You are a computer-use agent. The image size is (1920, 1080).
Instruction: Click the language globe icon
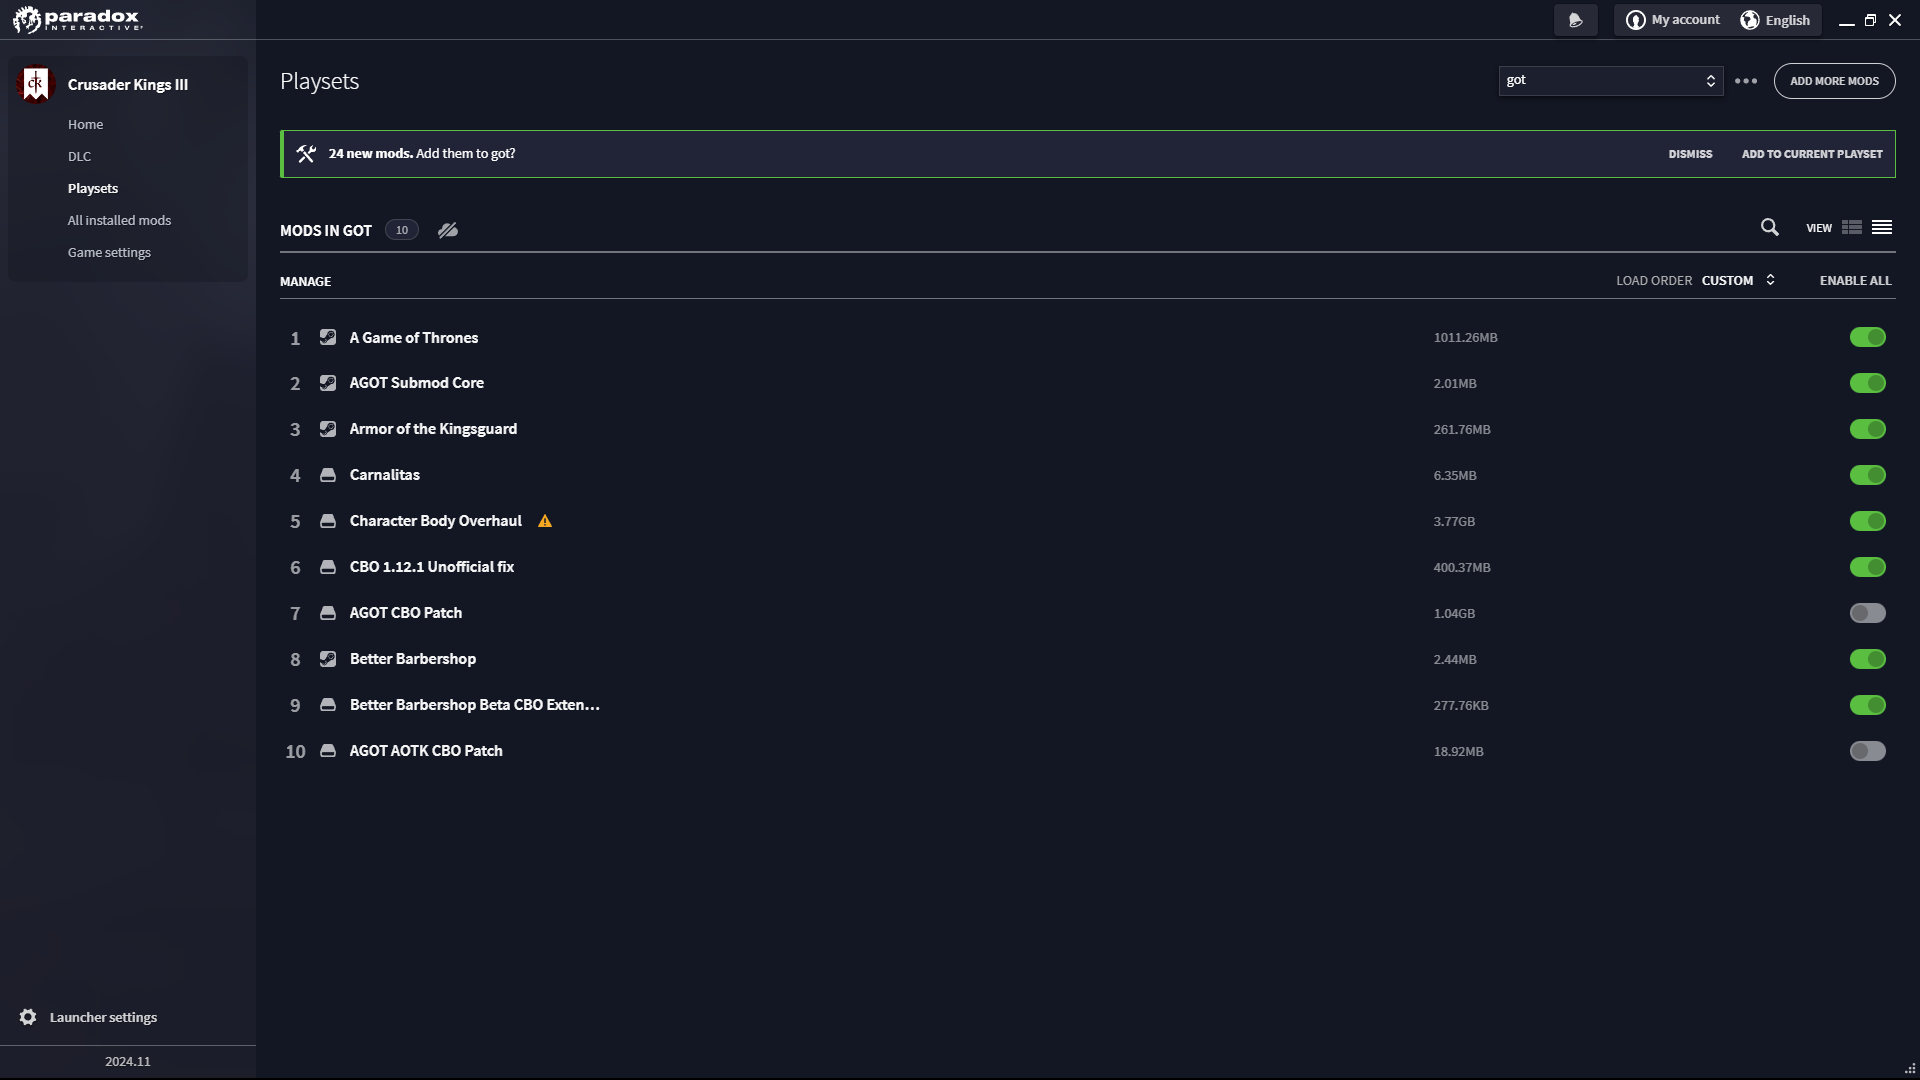1749,20
